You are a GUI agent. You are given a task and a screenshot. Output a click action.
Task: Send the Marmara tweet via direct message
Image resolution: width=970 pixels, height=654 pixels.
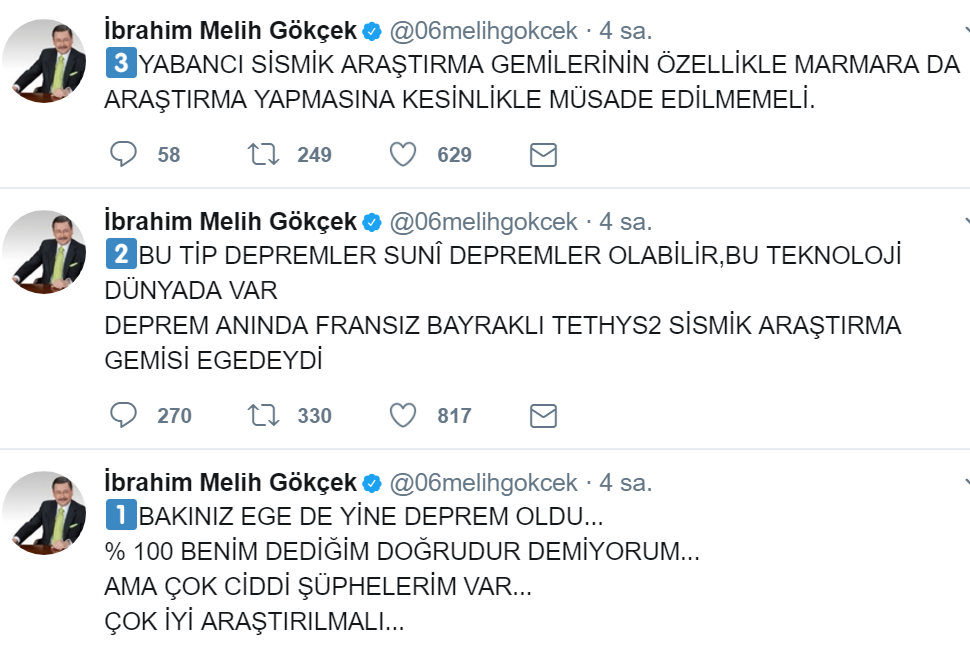[543, 154]
